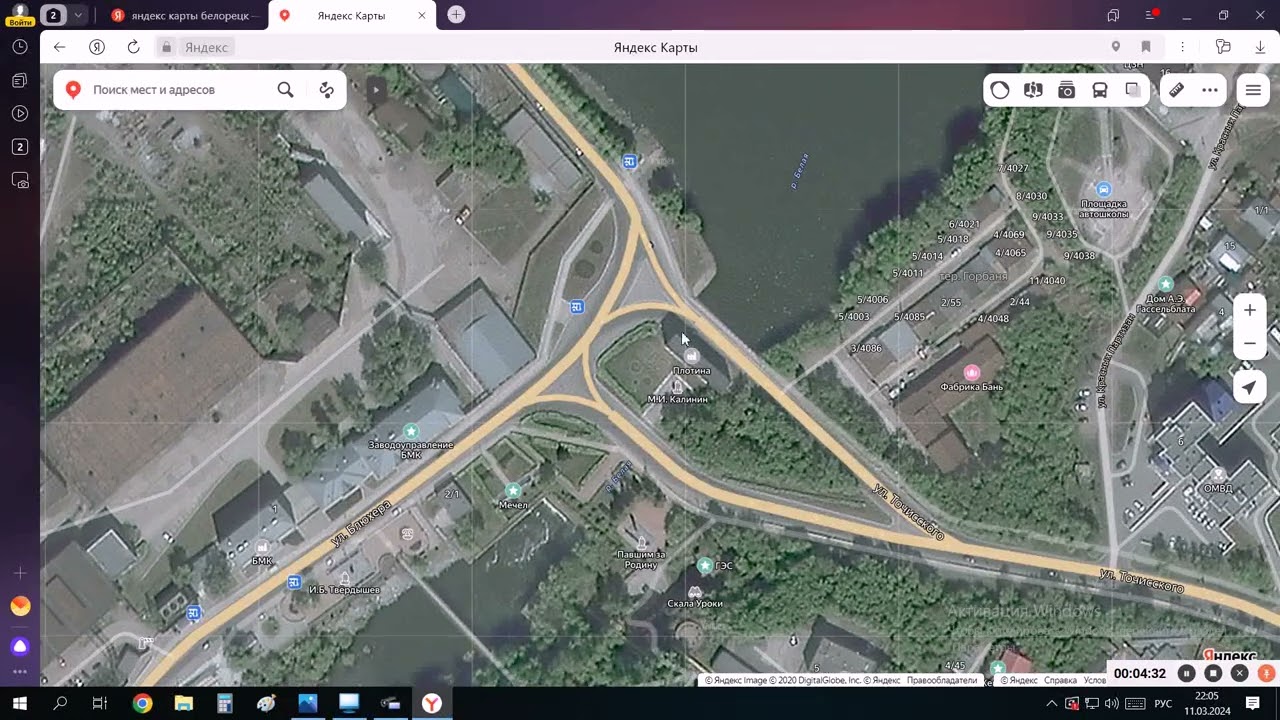1280x720 pixels.
Task: Open the Площадка автошколы marker
Action: click(x=1103, y=189)
